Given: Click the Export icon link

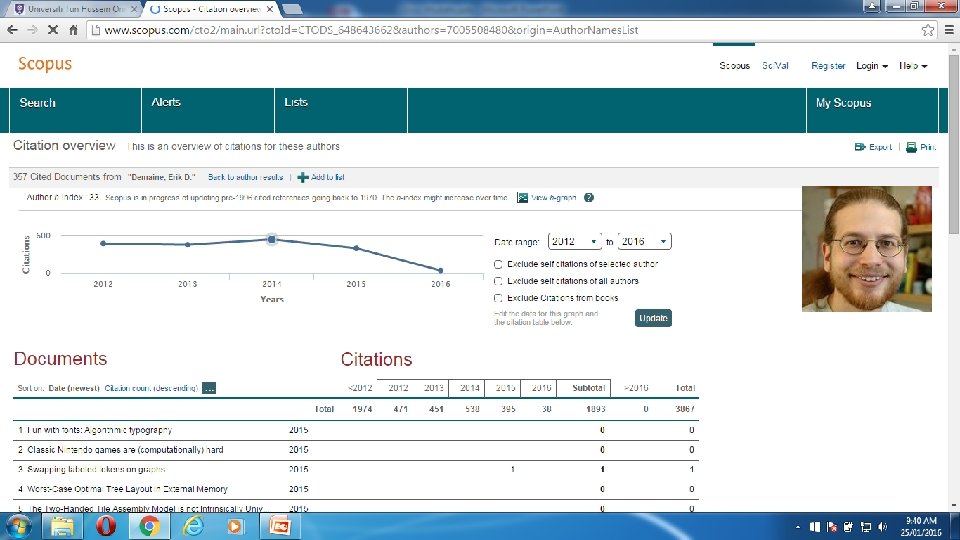Looking at the screenshot, I should 873,147.
